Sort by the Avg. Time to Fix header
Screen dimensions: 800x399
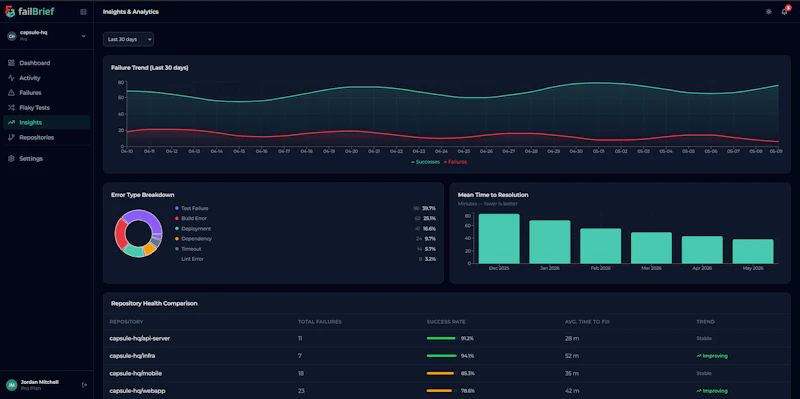(x=587, y=322)
